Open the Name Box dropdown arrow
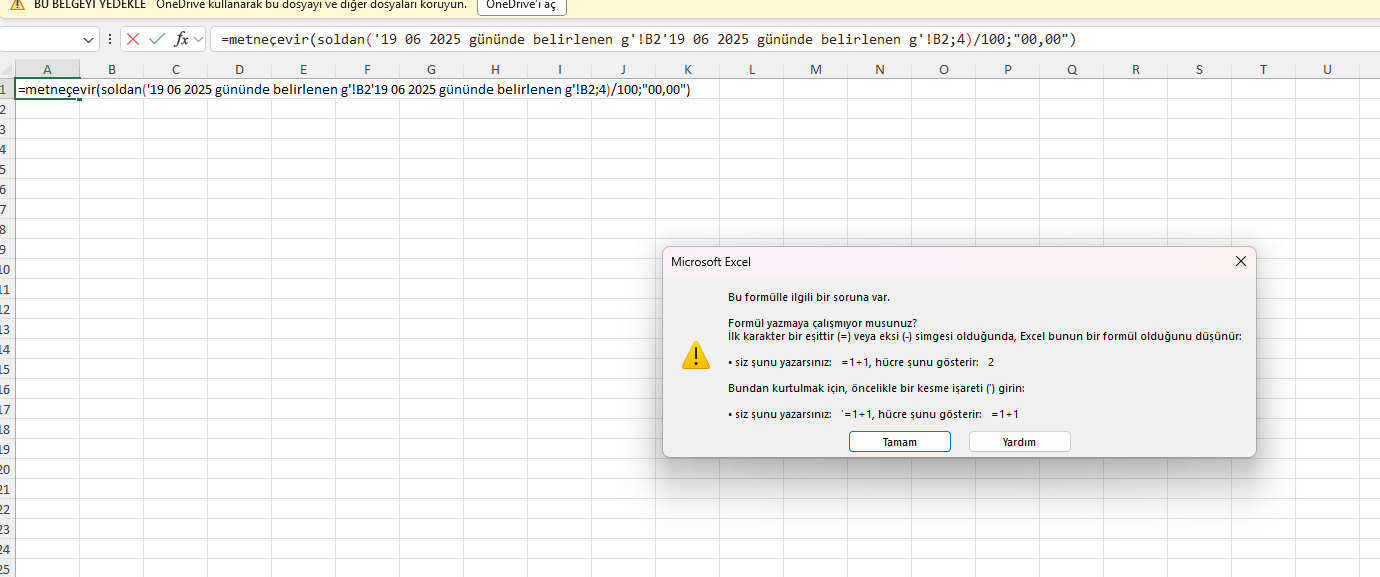The height and width of the screenshot is (577, 1380). tap(88, 40)
